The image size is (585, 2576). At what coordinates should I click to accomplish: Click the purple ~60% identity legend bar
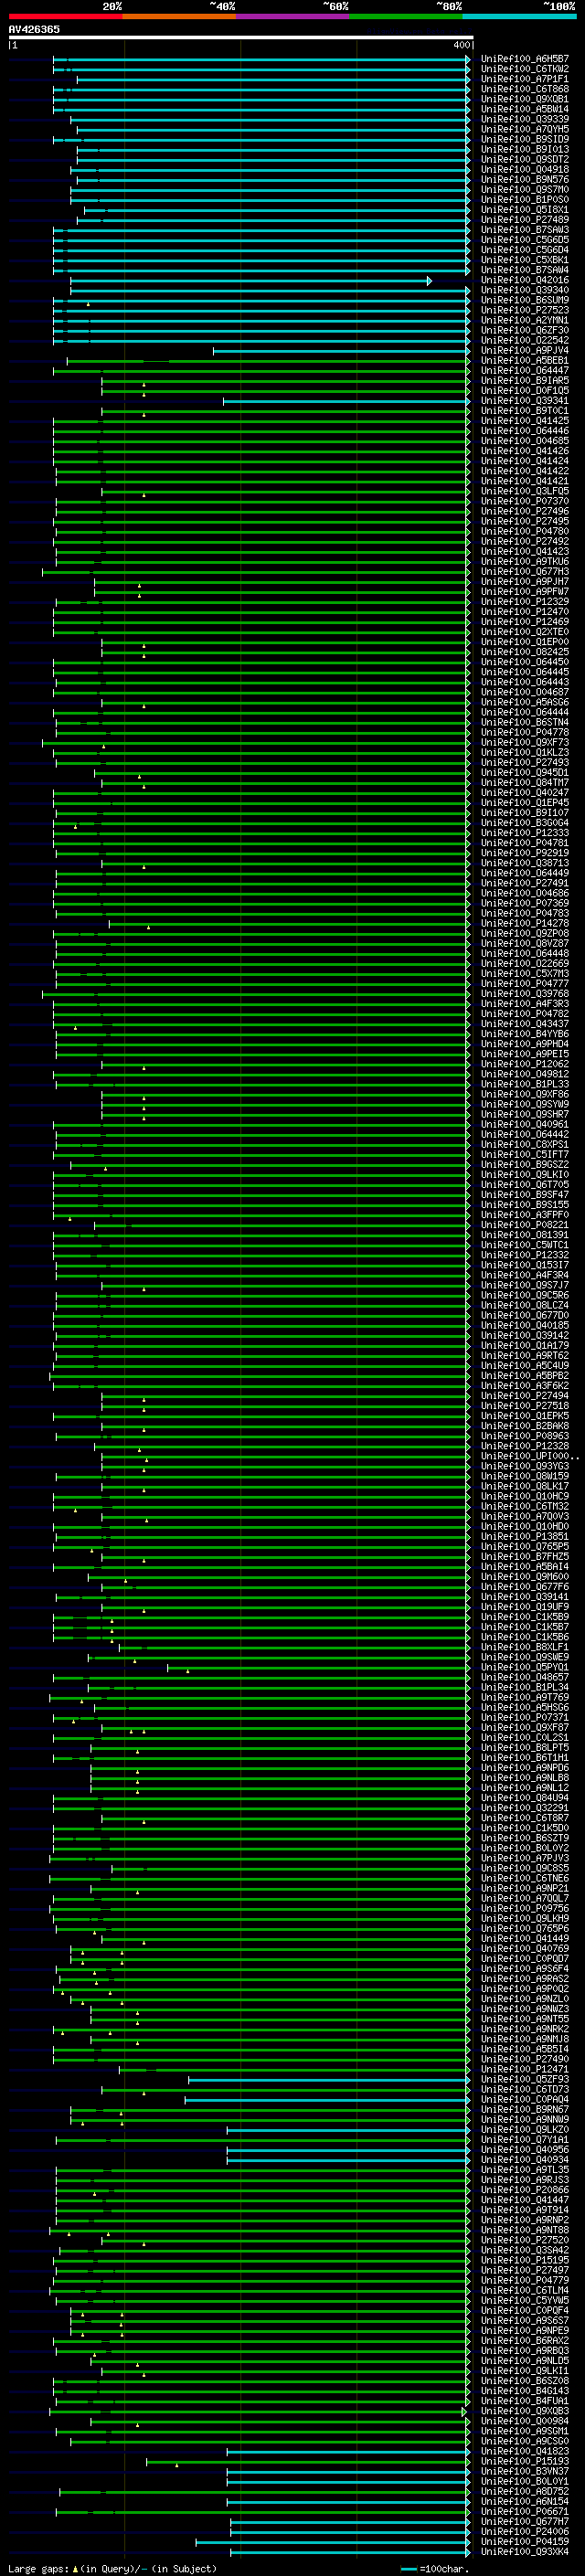(292, 16)
